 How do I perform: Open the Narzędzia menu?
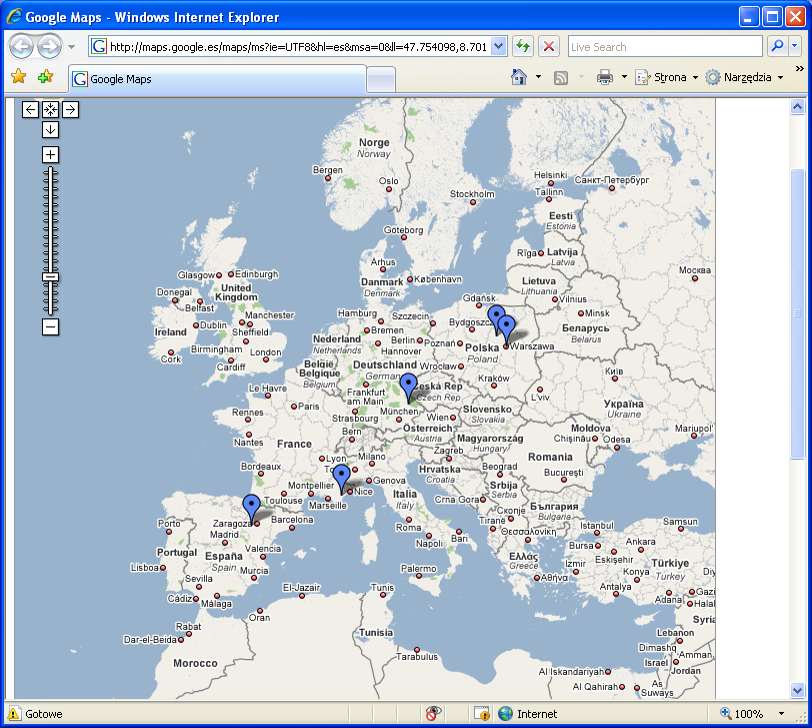(x=745, y=77)
